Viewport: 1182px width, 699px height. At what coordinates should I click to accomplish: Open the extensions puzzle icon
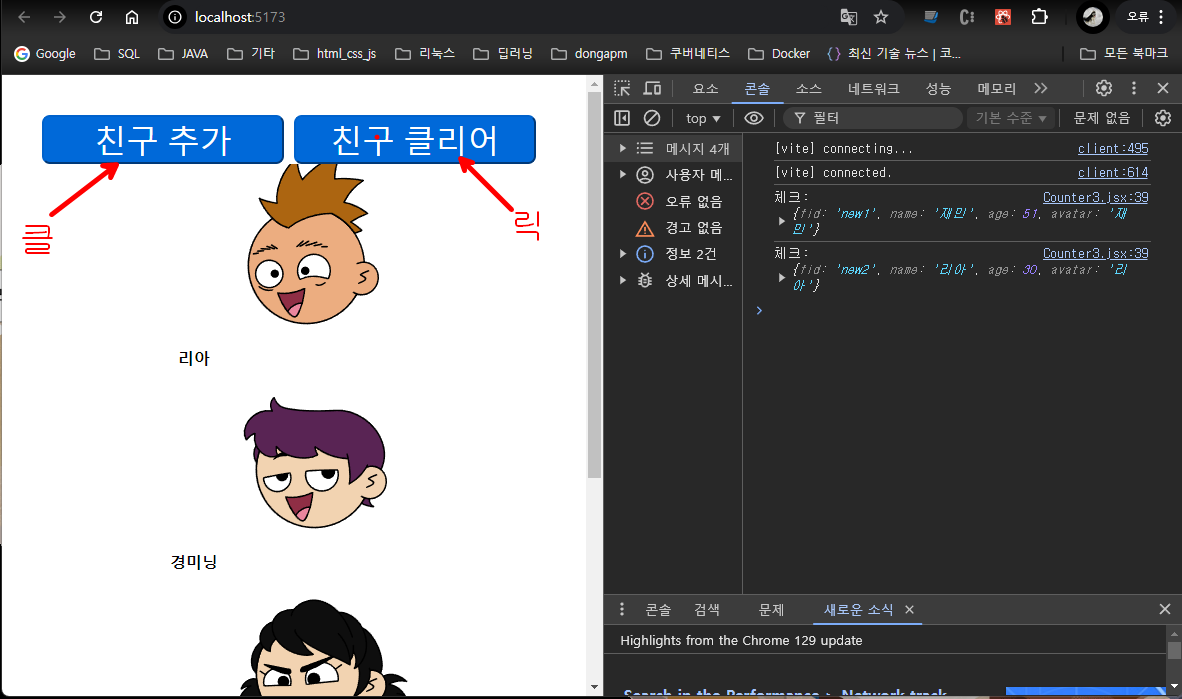(1040, 17)
